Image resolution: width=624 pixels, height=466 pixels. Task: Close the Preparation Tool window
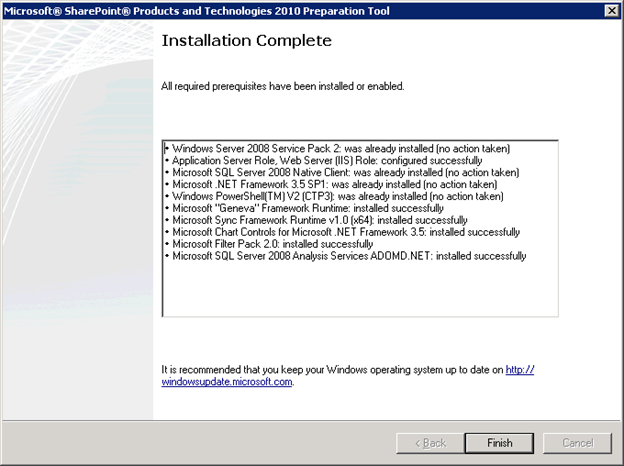coord(611,10)
